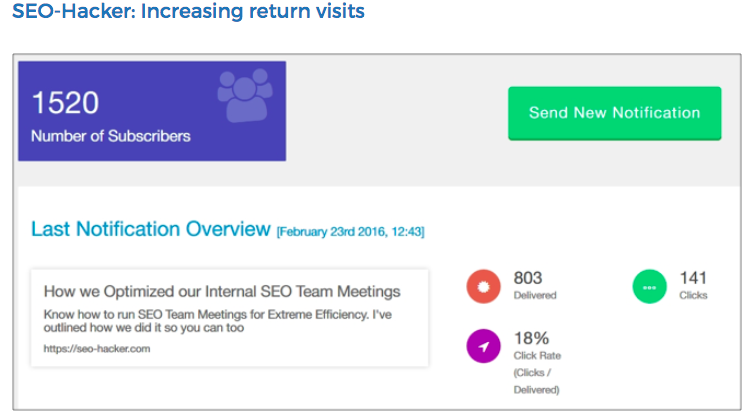Click the Number of Subscribers label
This screenshot has height=412, width=746.
[110, 136]
